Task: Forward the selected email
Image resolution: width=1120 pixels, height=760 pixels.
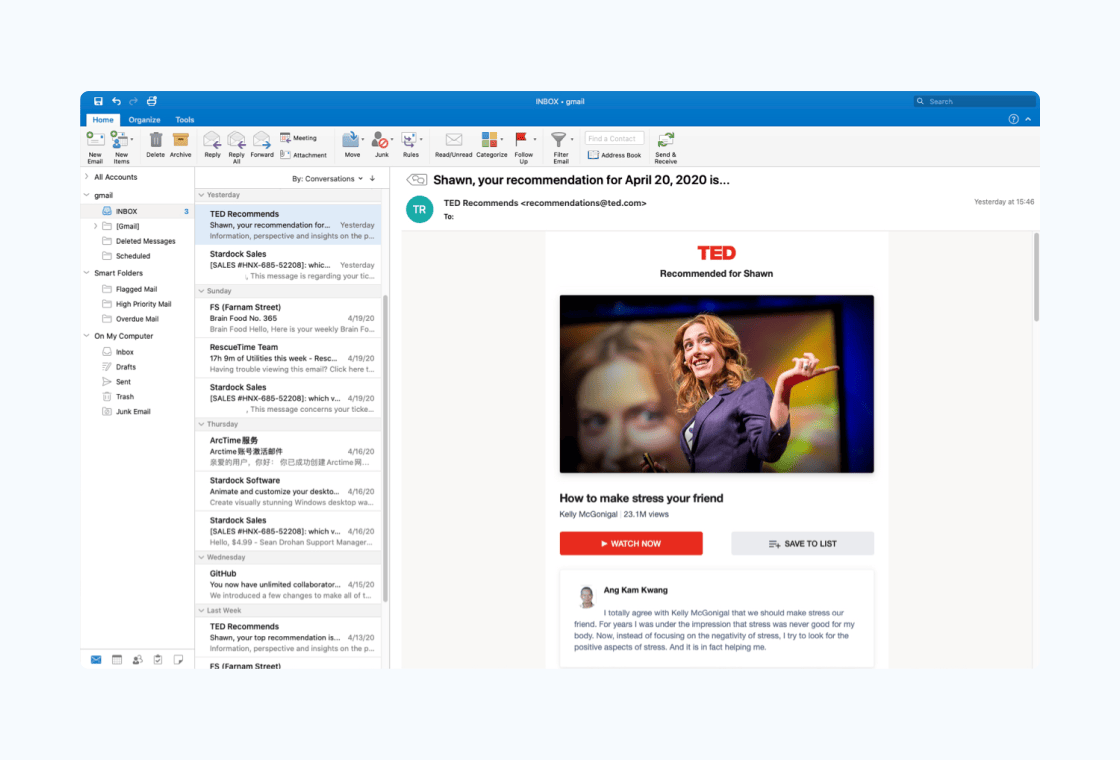Action: pyautogui.click(x=262, y=144)
